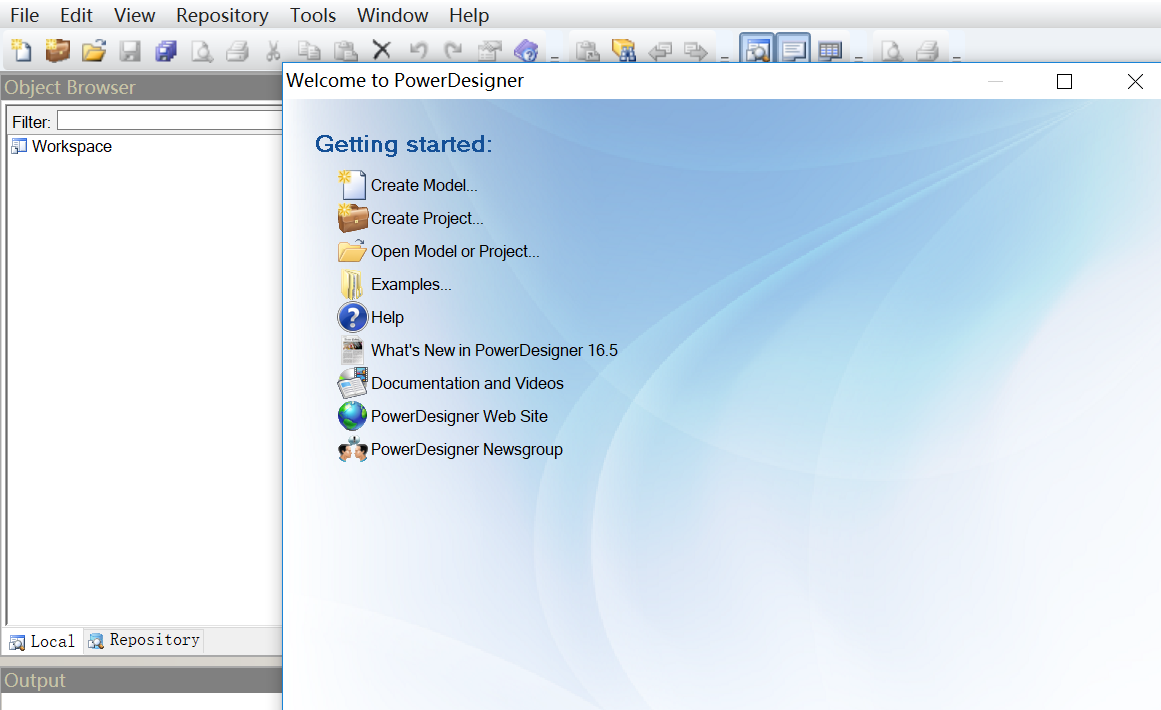Click the PowerDesigner Newsgroup people icon

[x=352, y=449]
